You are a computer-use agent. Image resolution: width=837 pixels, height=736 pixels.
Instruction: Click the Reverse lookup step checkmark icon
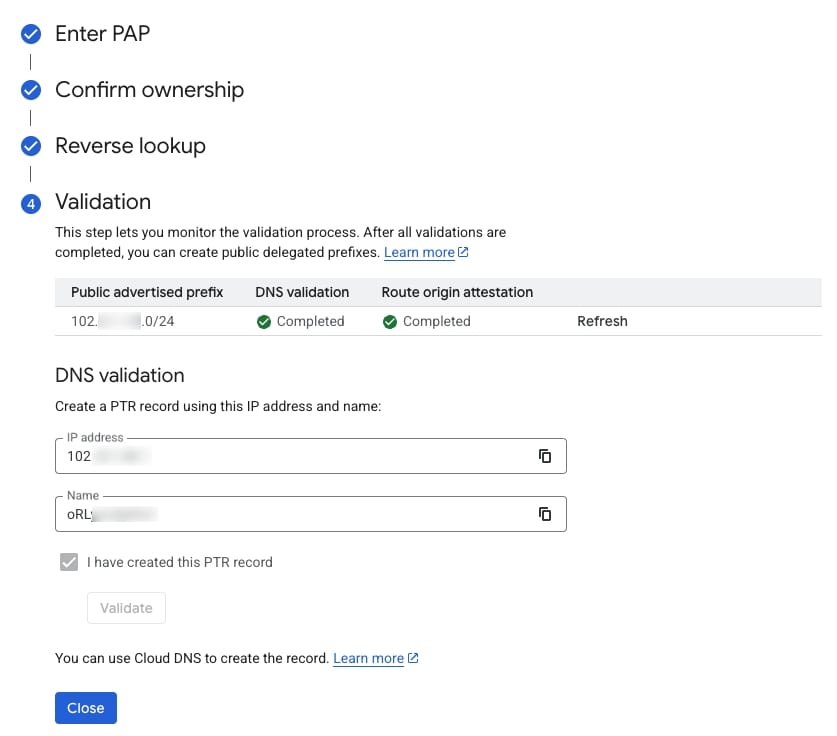coord(31,146)
